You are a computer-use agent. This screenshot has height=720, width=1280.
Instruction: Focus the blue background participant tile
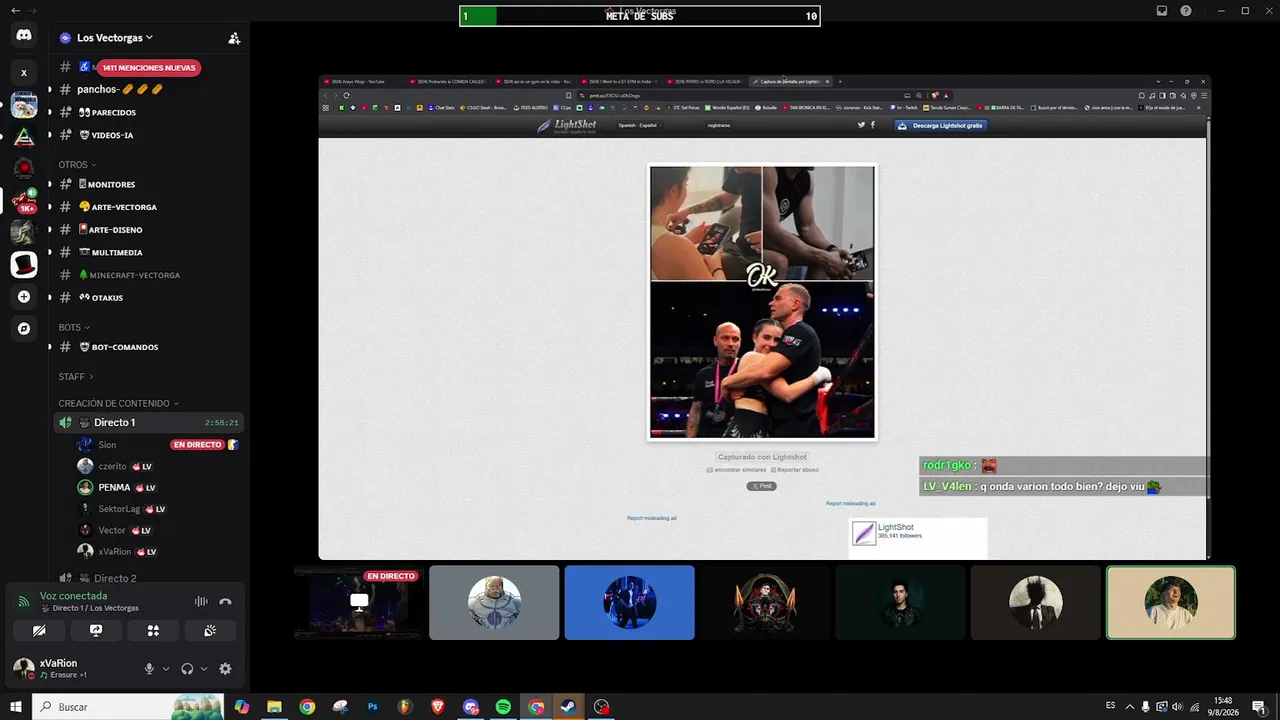click(630, 603)
